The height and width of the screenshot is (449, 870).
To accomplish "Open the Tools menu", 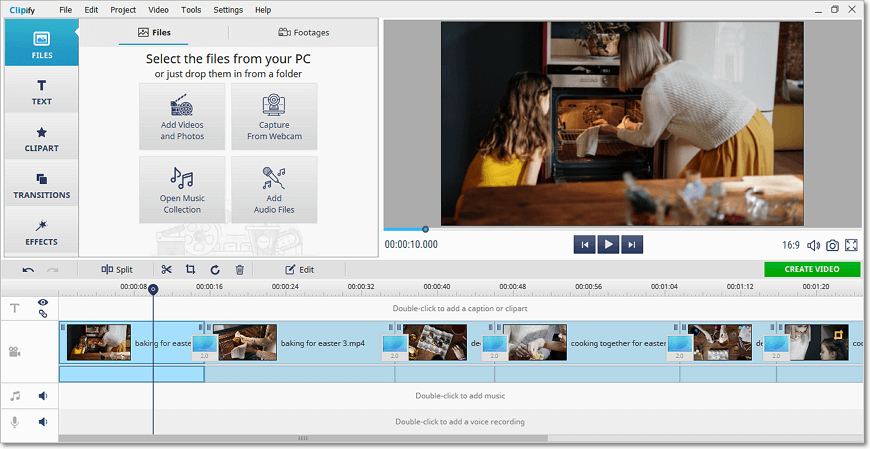I will (x=191, y=10).
